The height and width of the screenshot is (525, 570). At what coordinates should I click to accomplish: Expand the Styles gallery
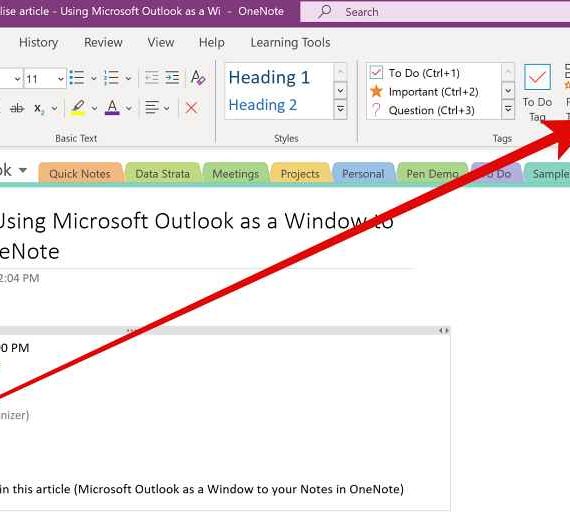(341, 109)
